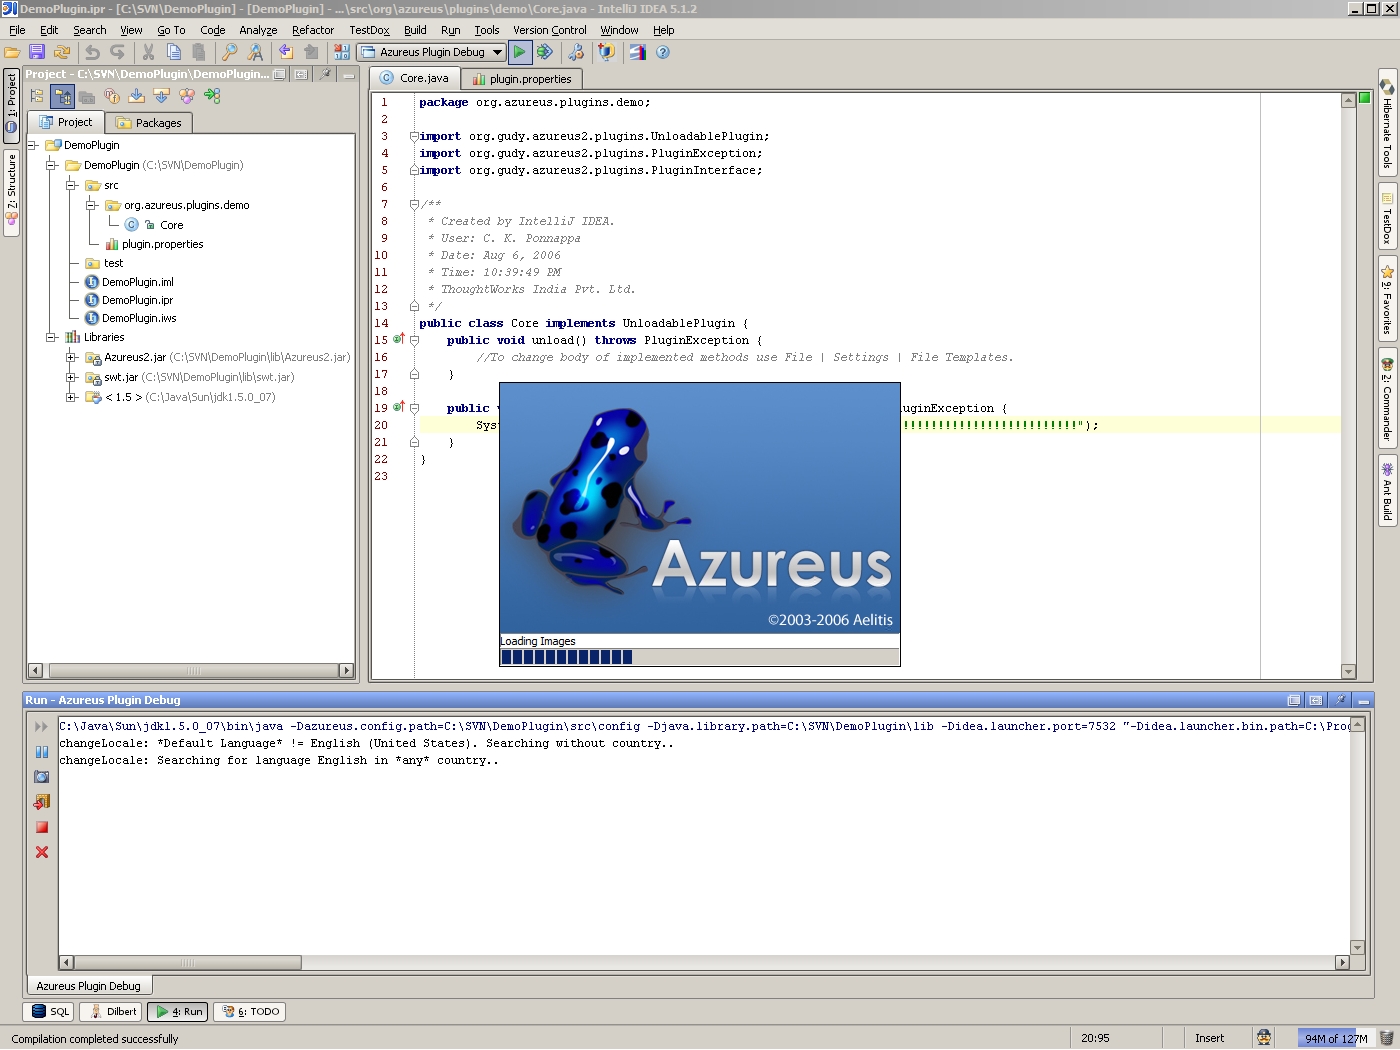
Task: Toggle Flatten Packages in Project toolbar
Action: [37, 96]
